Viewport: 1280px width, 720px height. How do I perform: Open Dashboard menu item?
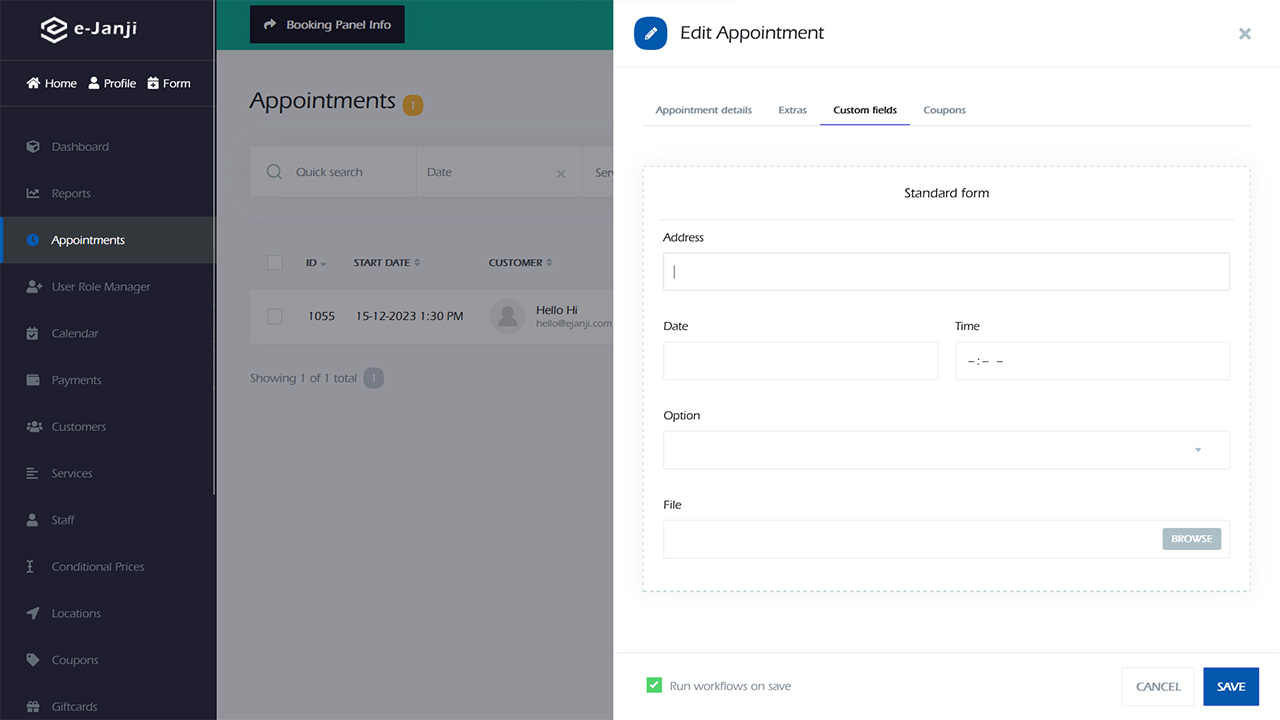[80, 147]
